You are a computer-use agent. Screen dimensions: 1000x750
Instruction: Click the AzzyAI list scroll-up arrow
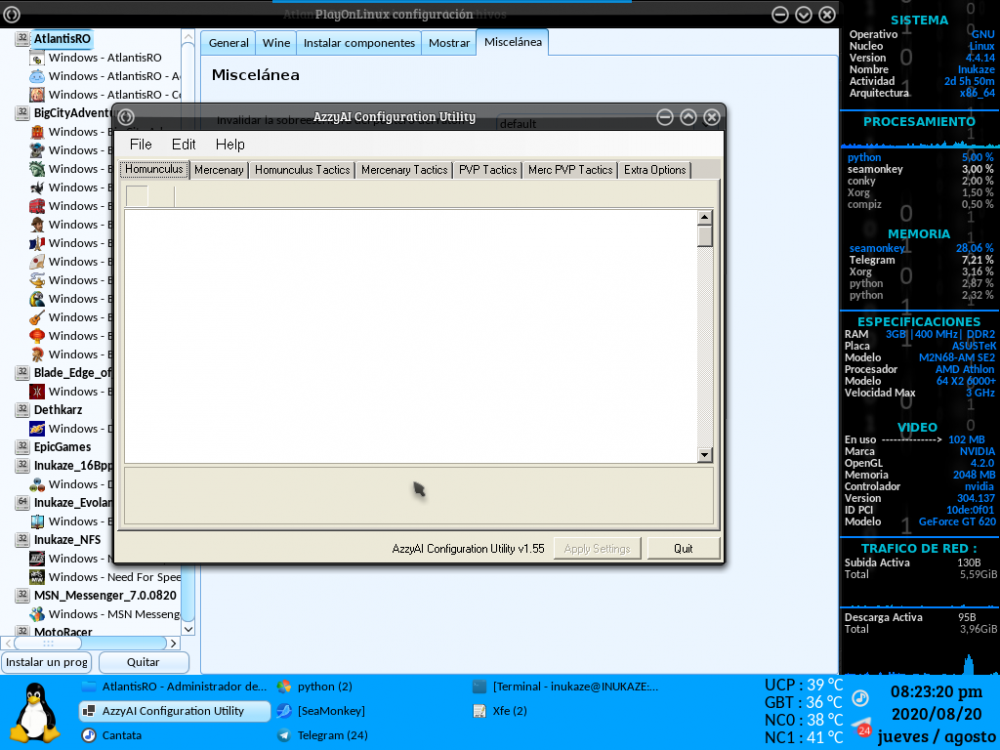704,217
